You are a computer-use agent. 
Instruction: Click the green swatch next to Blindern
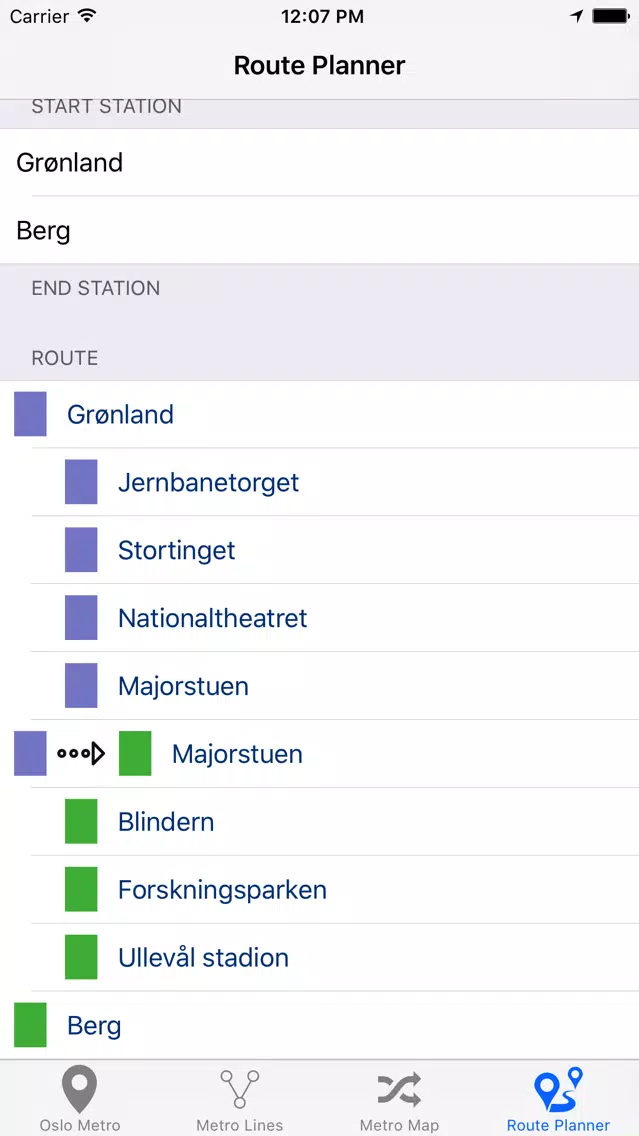click(x=81, y=822)
